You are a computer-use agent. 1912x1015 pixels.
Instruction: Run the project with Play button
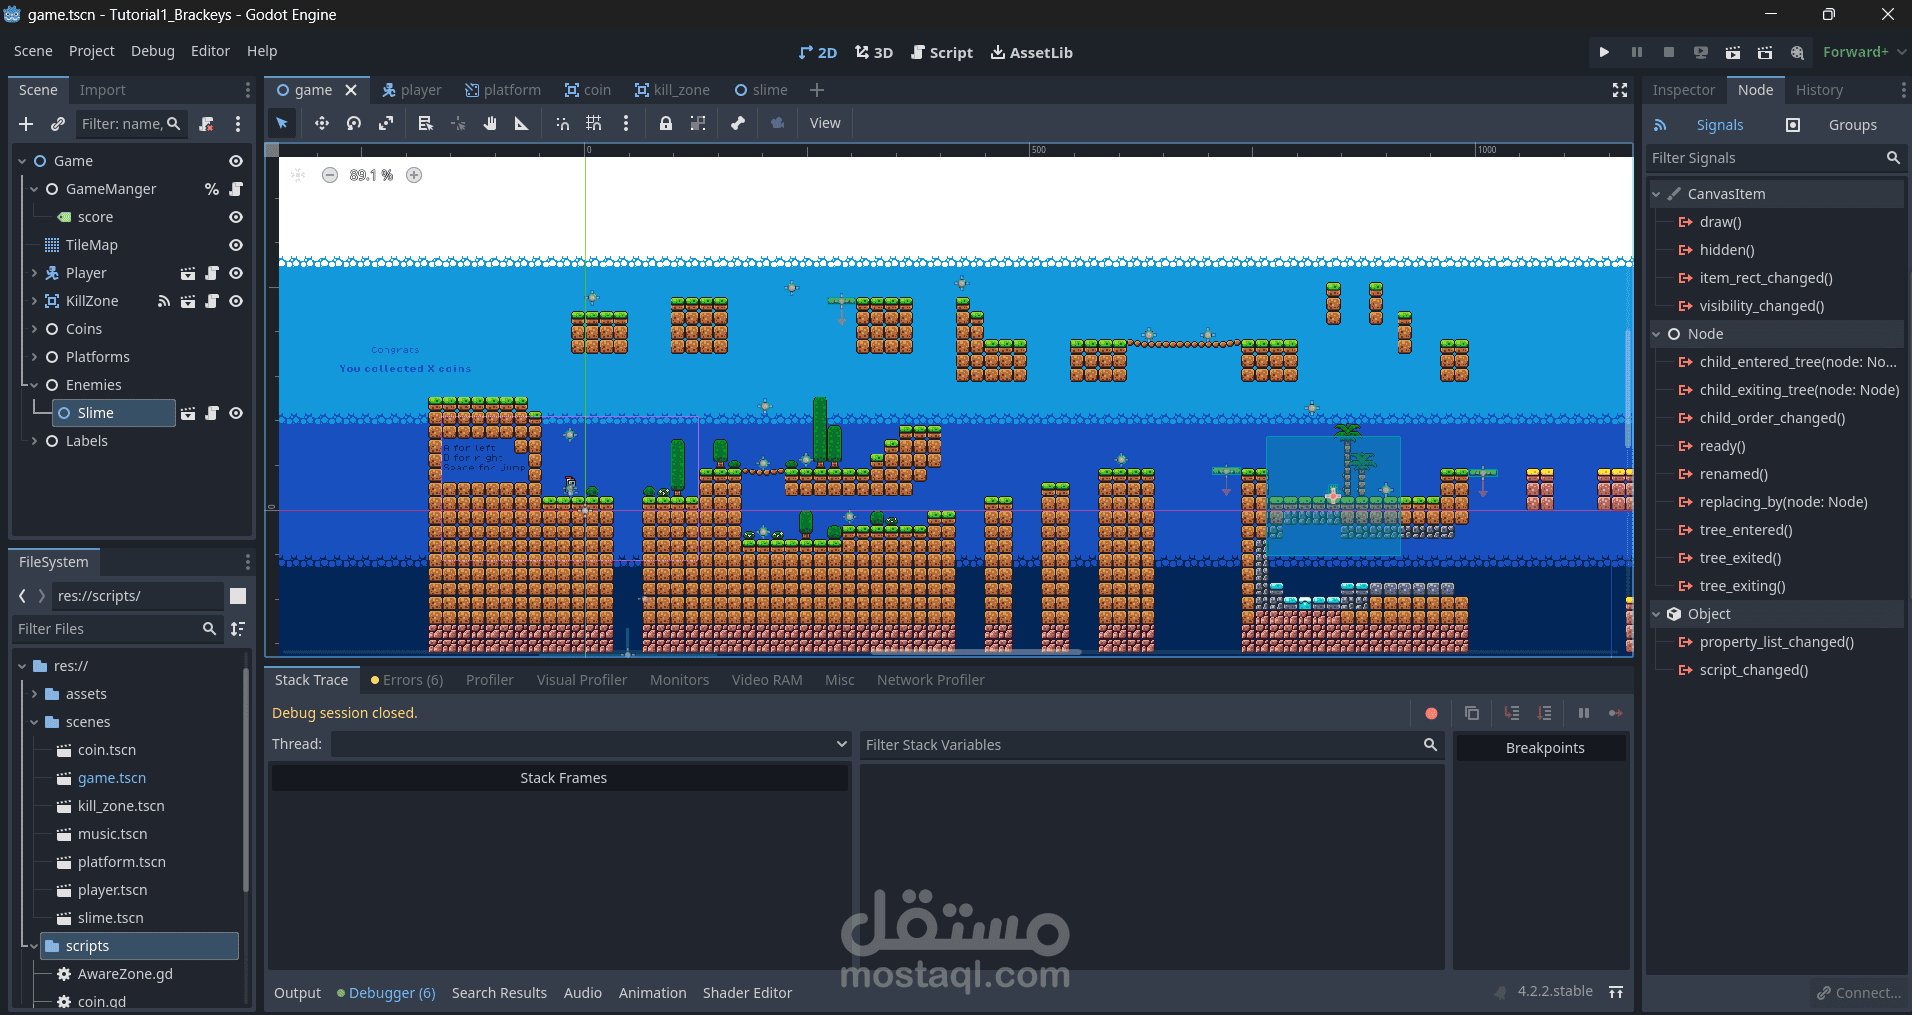(1604, 52)
